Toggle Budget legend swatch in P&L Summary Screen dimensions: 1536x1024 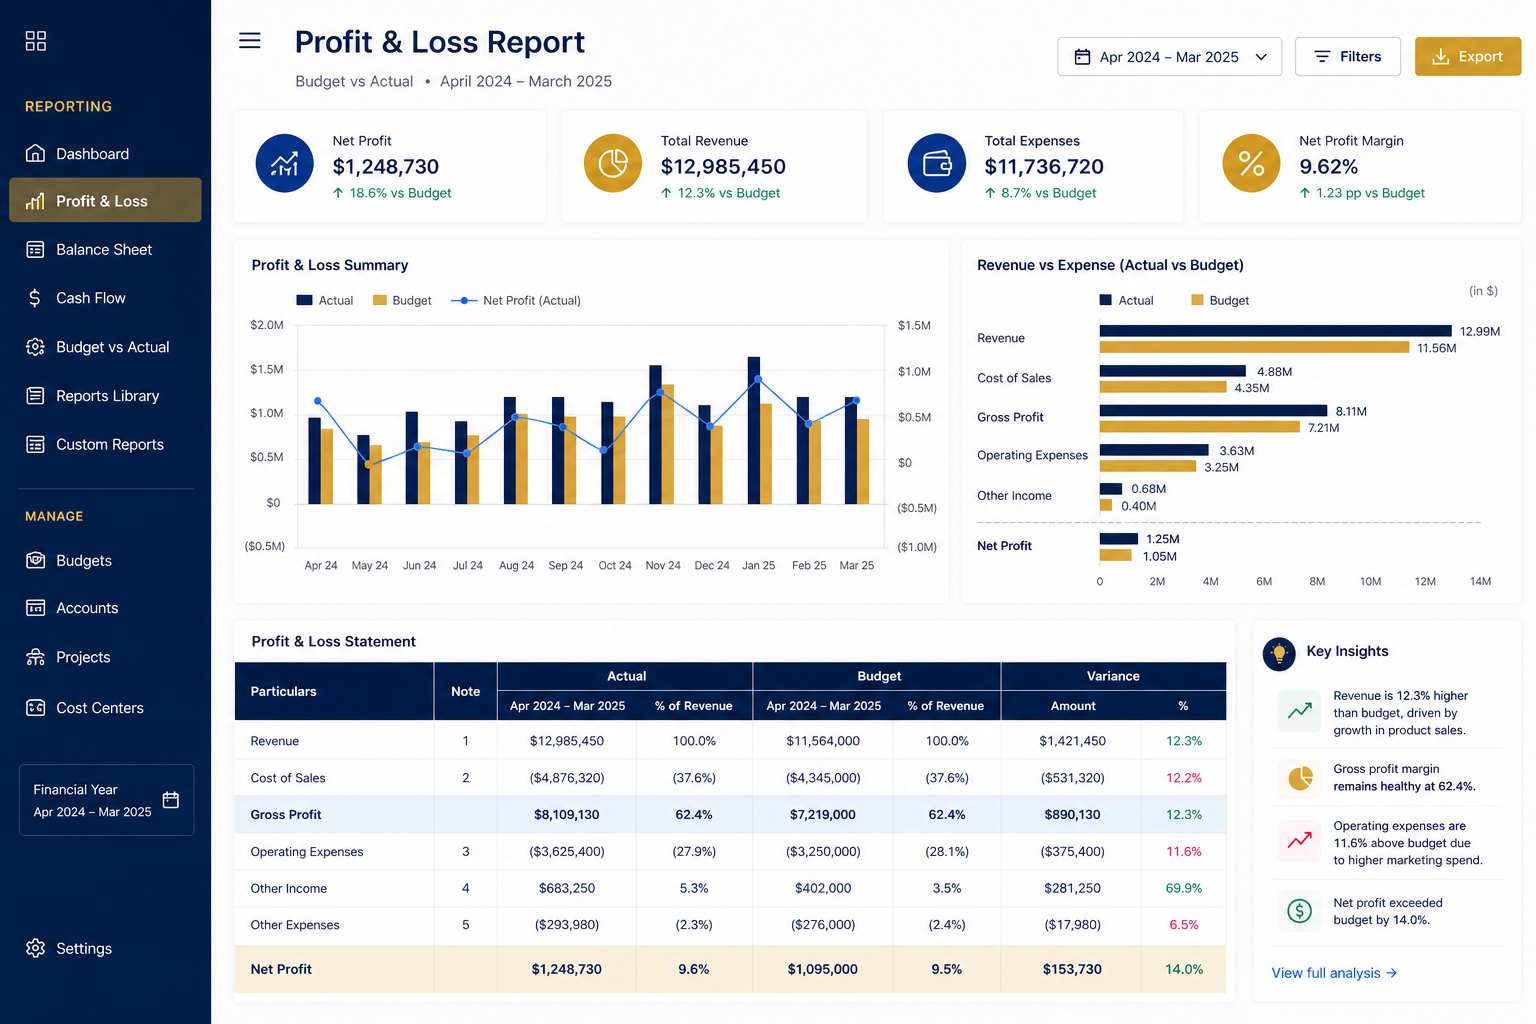(x=380, y=300)
